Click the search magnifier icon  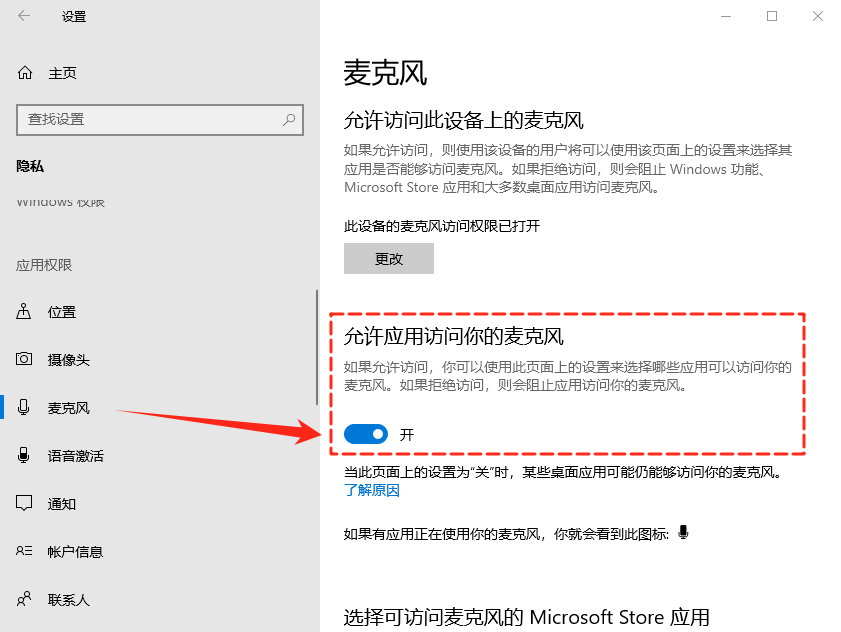[289, 119]
